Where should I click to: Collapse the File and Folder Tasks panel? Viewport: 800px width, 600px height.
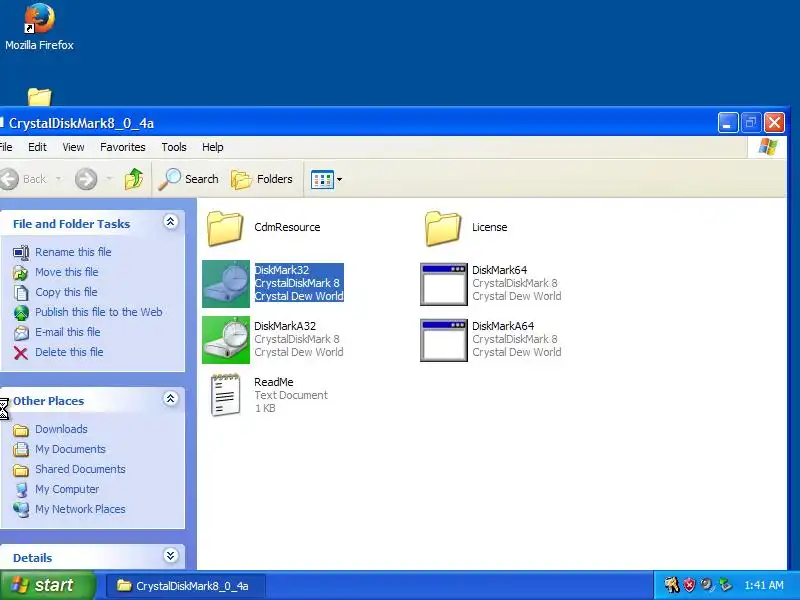[x=170, y=222]
